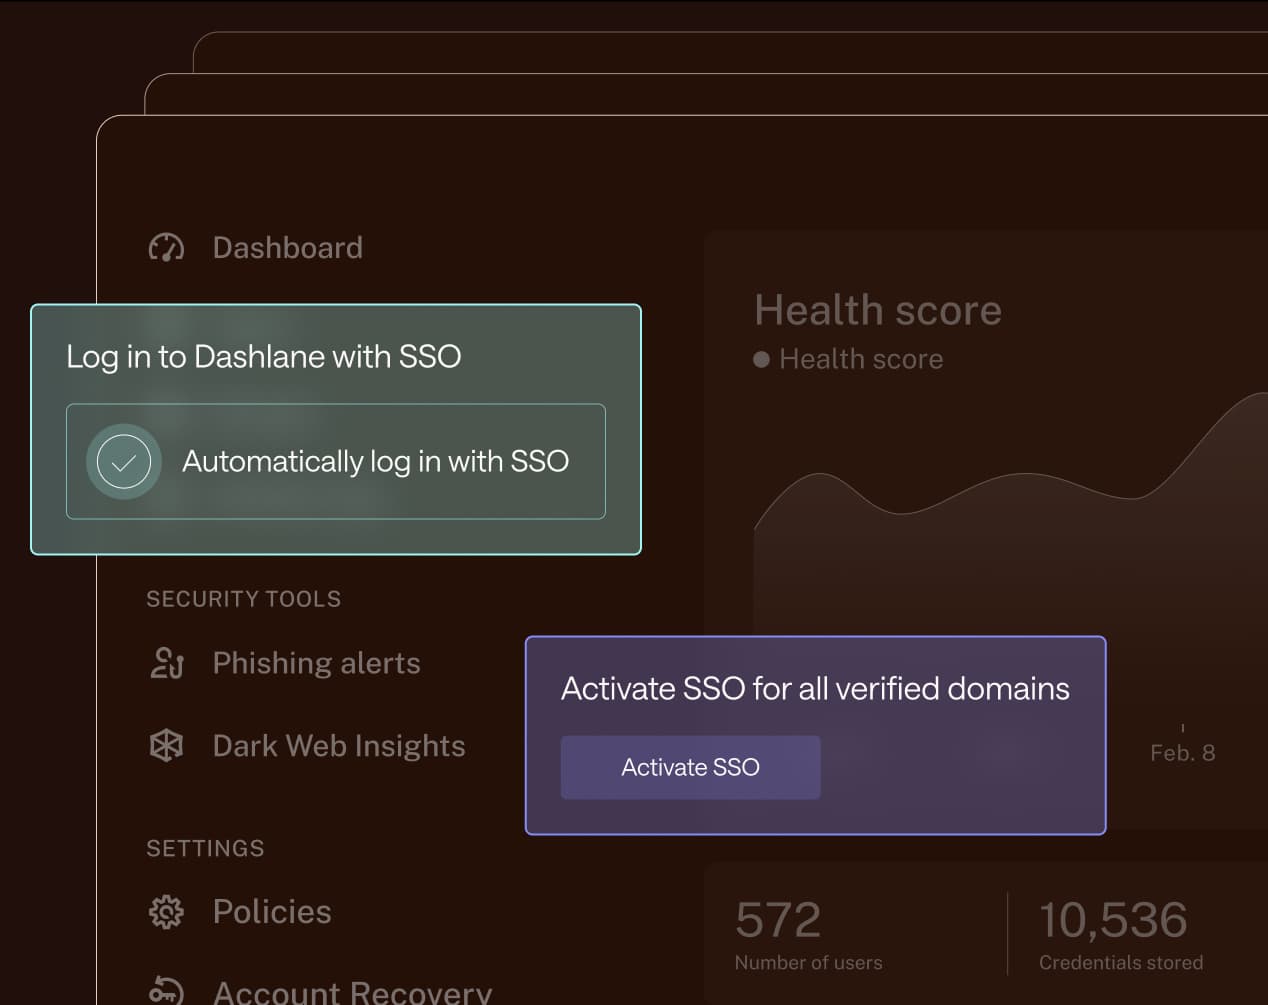The width and height of the screenshot is (1268, 1005).
Task: Open the Dashboard menu label
Action: click(287, 248)
